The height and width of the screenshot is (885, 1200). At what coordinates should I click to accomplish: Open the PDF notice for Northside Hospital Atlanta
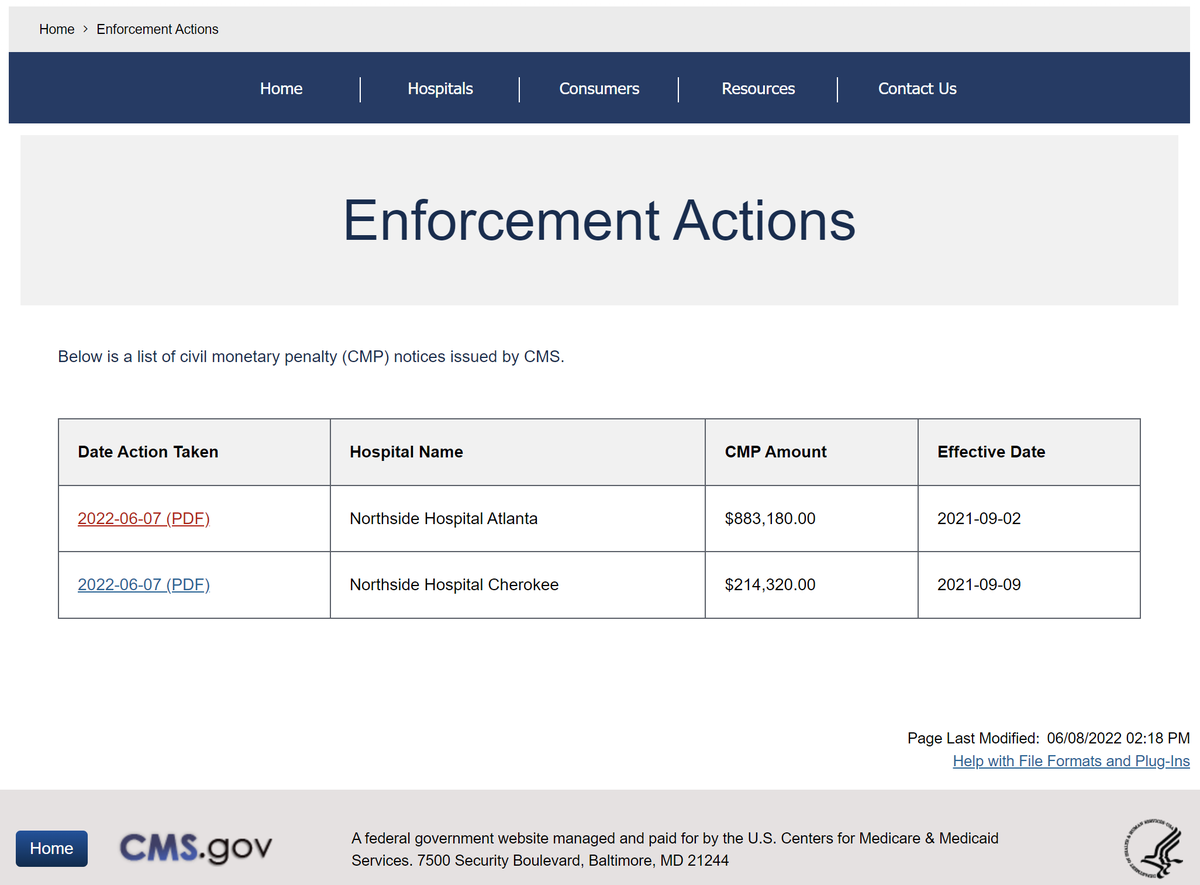pos(144,518)
